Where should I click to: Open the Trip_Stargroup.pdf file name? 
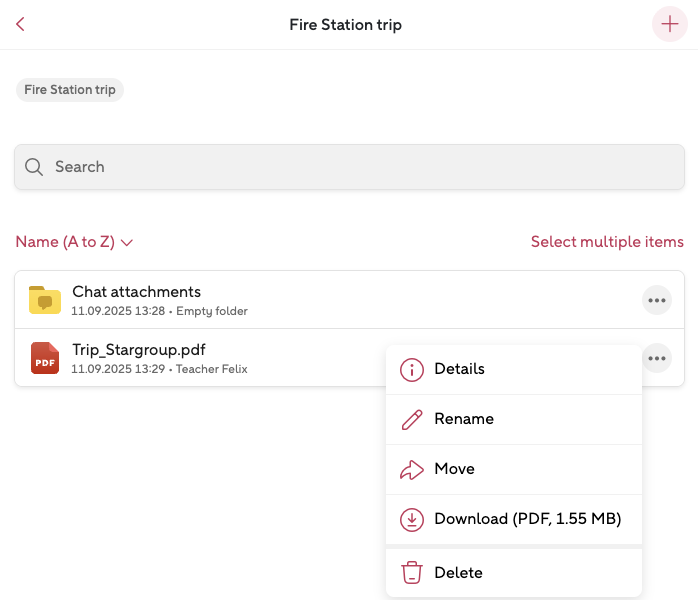(x=139, y=350)
